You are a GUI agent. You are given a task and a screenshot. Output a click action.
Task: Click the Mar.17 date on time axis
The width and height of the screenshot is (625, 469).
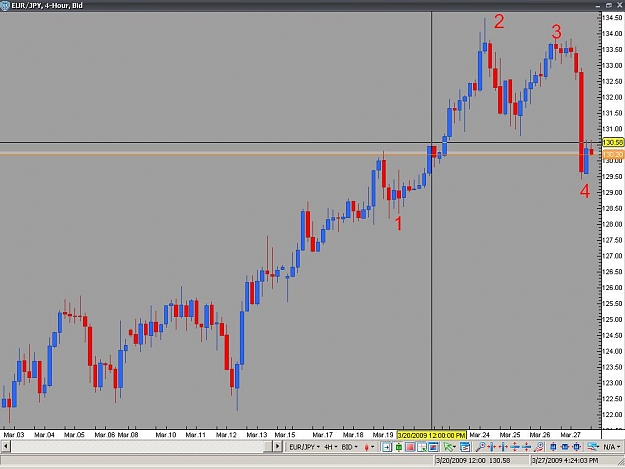coord(322,435)
